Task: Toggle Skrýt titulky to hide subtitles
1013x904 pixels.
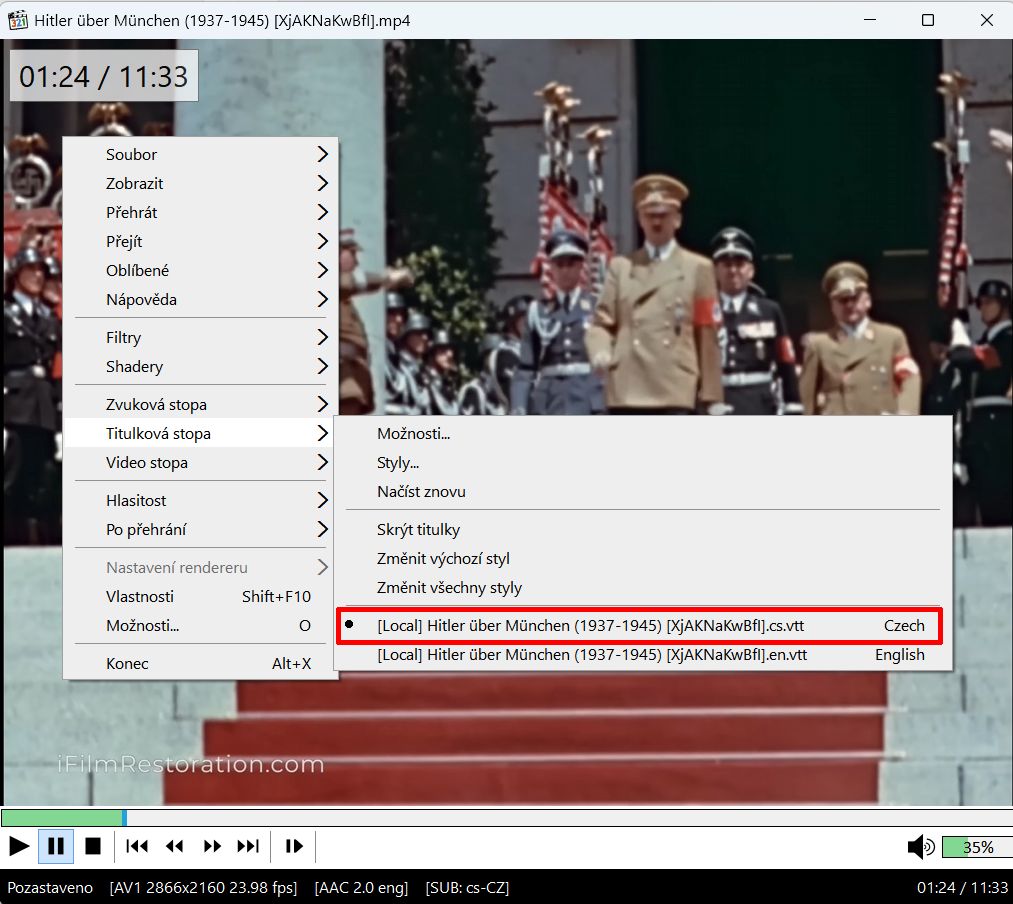Action: (418, 530)
